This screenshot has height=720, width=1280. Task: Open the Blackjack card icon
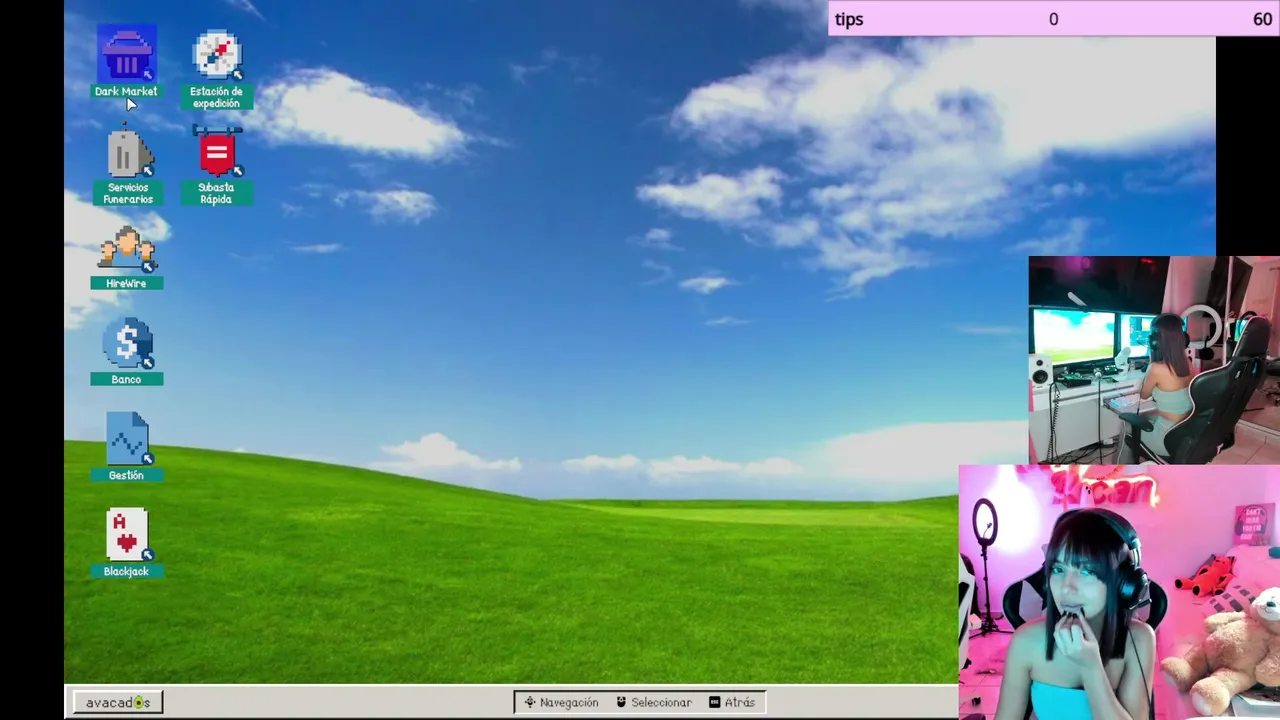(127, 535)
